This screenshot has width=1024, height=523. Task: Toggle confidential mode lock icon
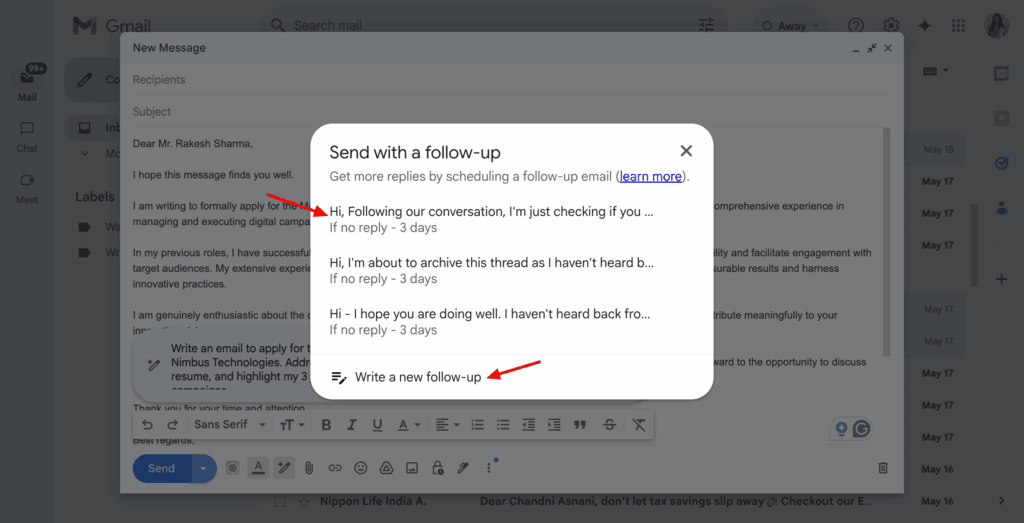pos(438,468)
